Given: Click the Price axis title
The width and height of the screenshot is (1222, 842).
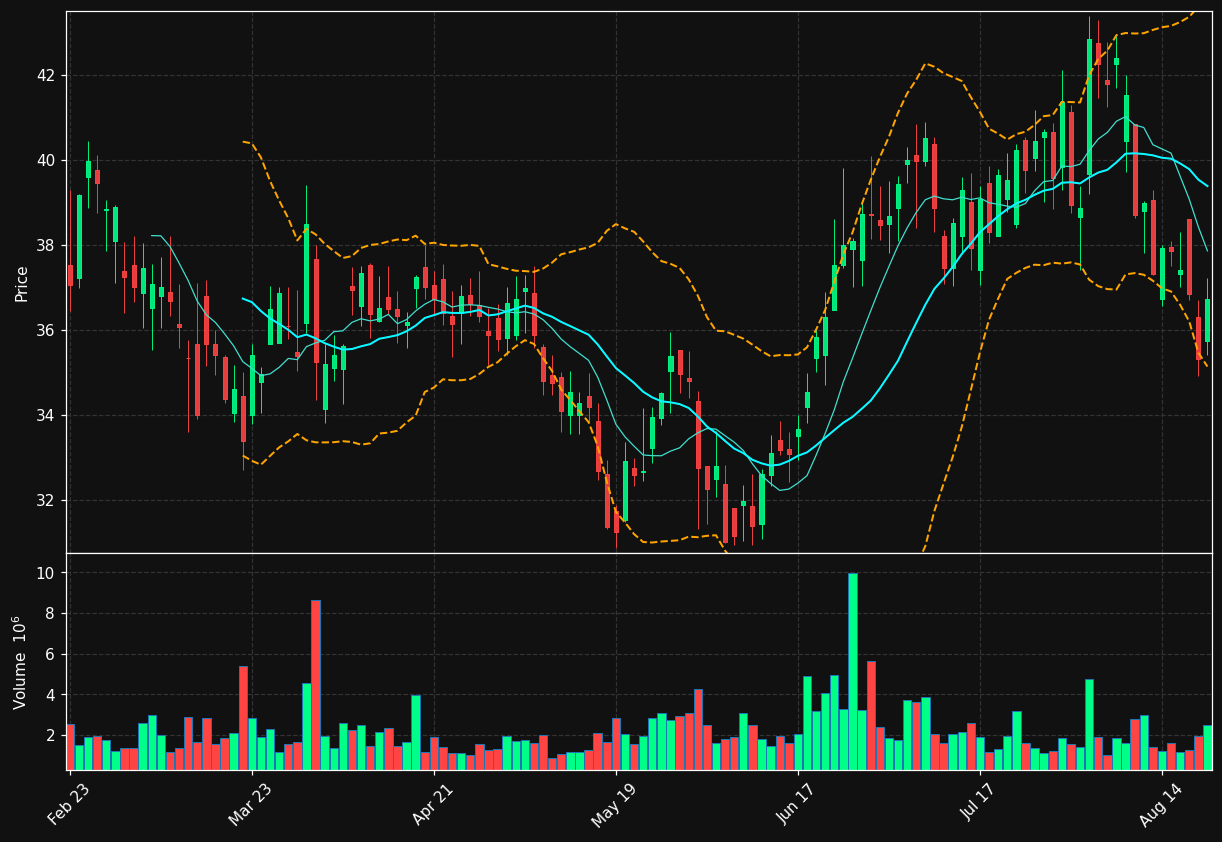Looking at the screenshot, I should click(22, 283).
